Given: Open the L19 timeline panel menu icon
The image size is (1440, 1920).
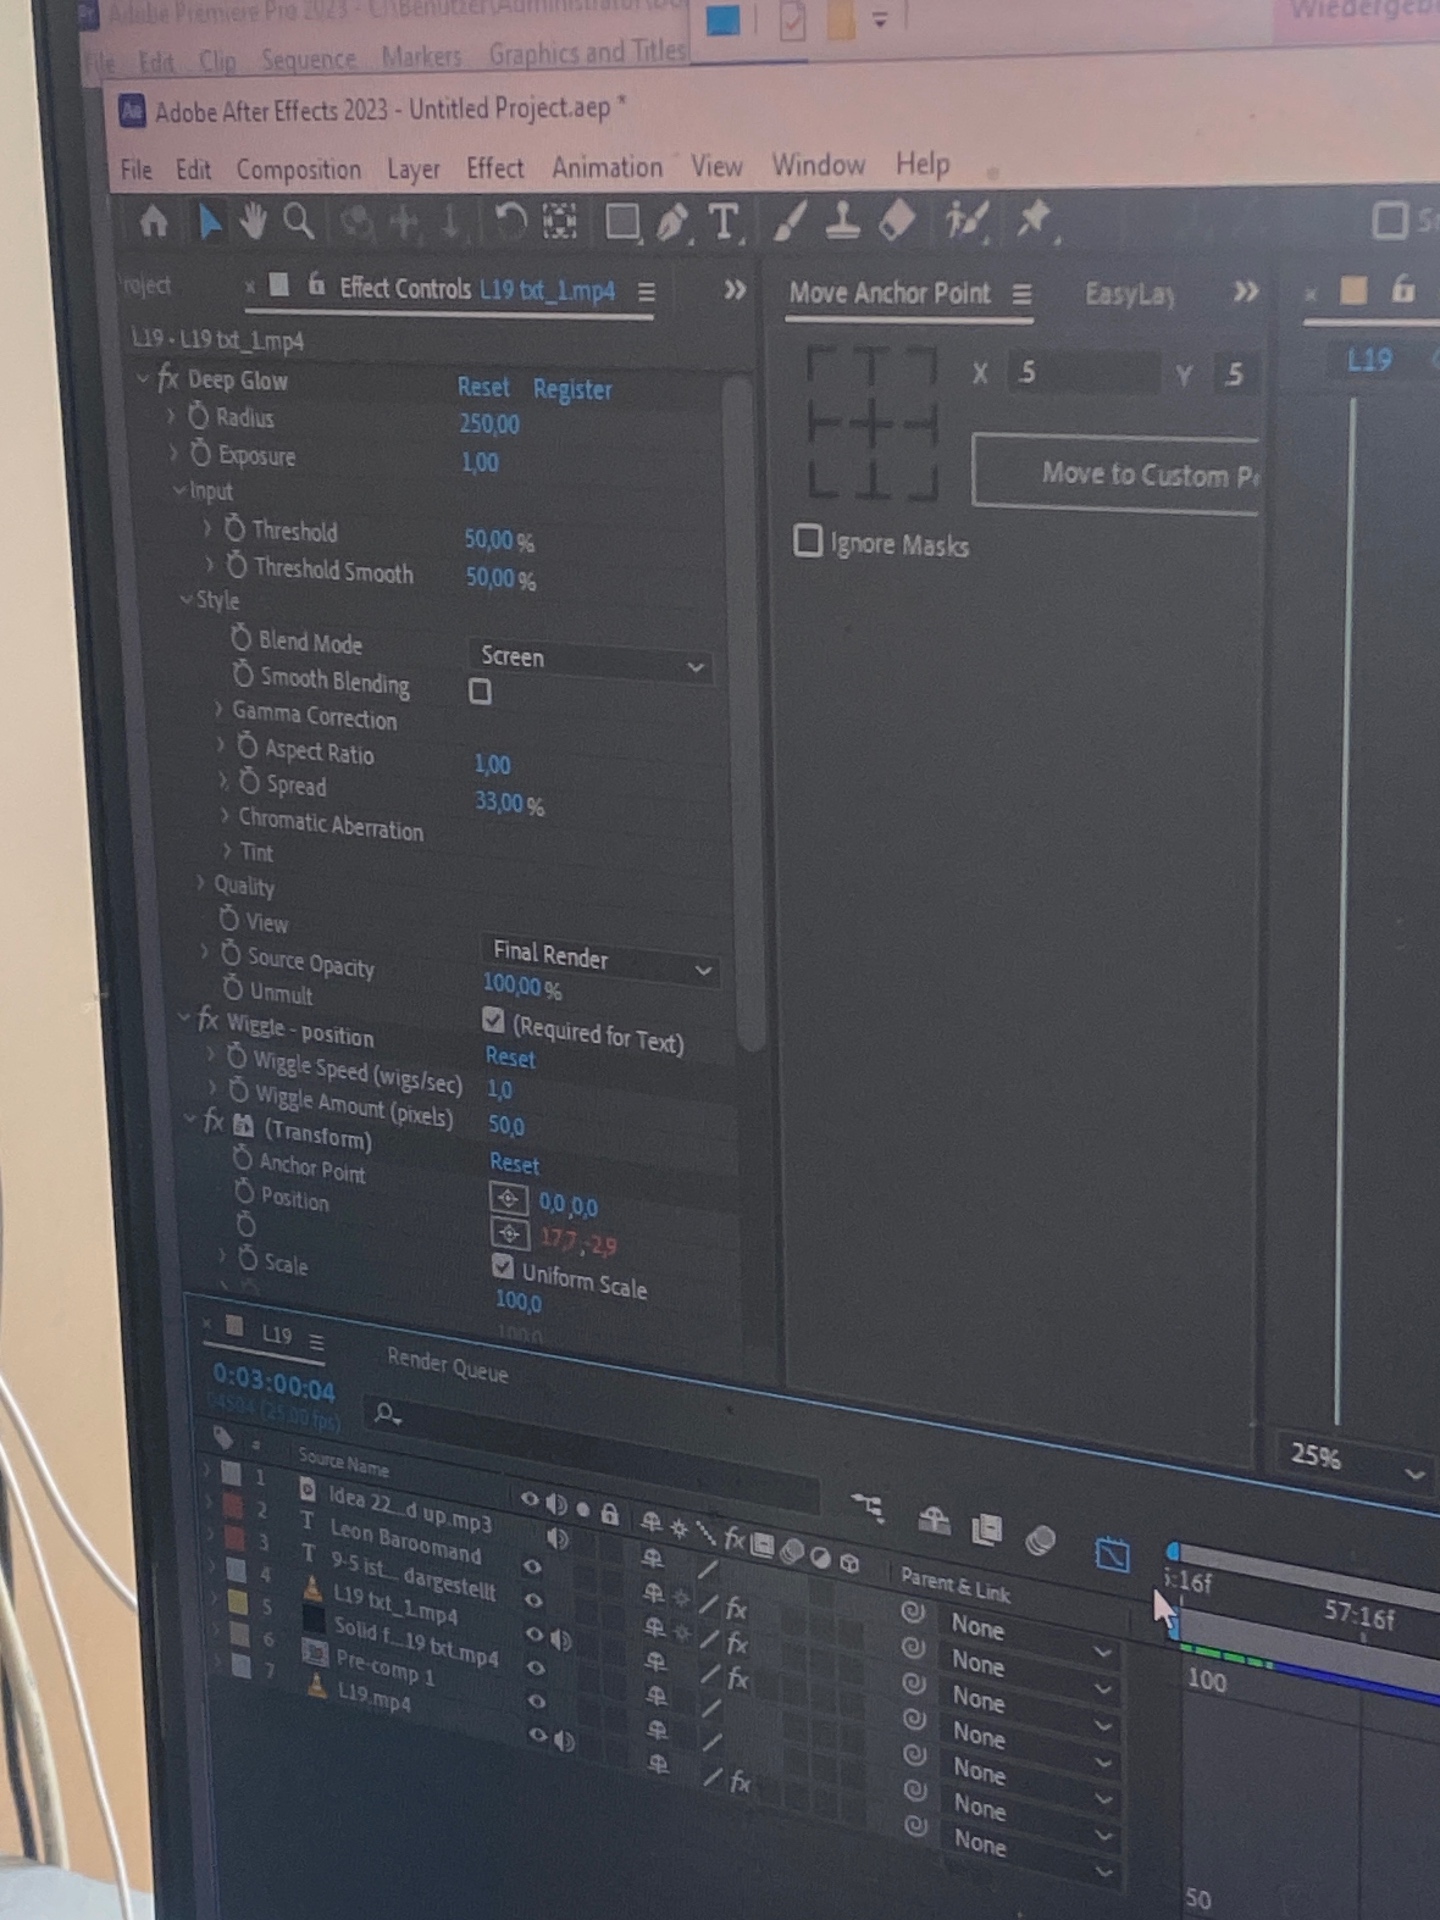Looking at the screenshot, I should [x=316, y=1341].
